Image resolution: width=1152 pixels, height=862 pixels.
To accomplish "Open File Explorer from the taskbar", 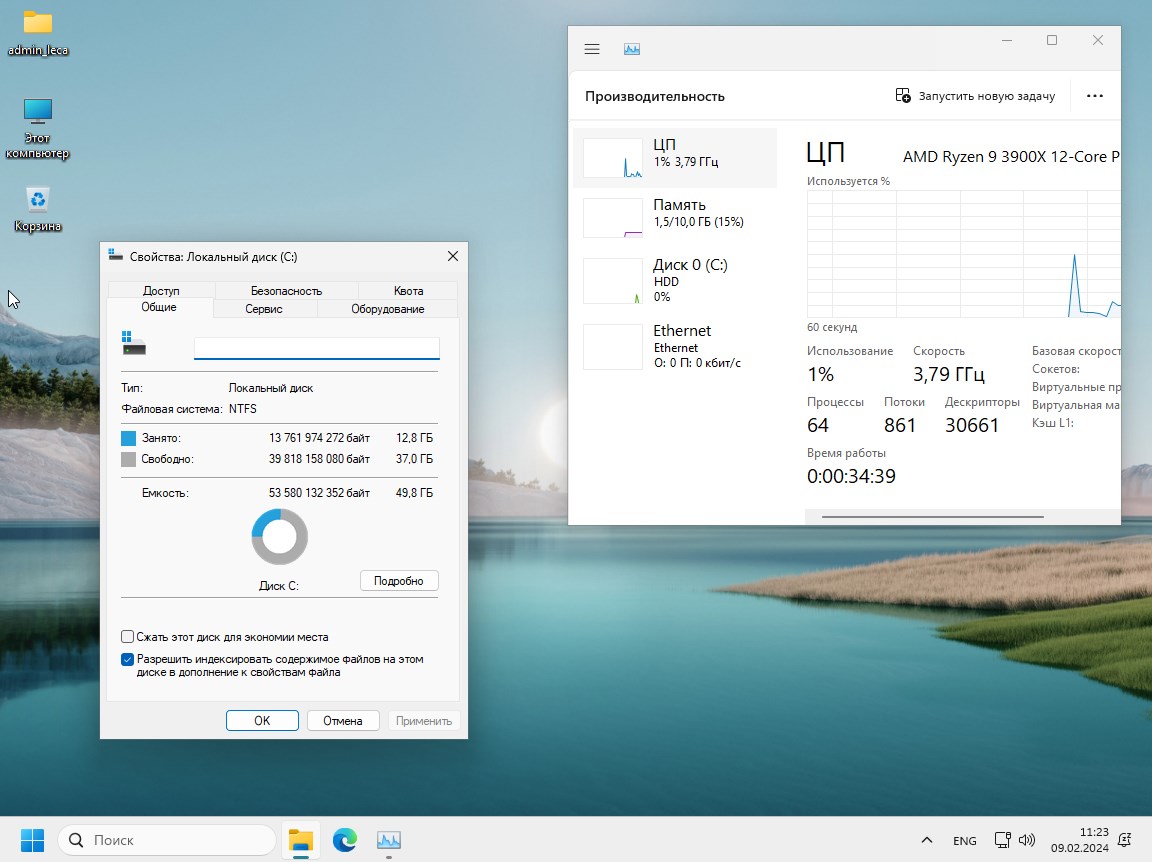I will click(300, 840).
